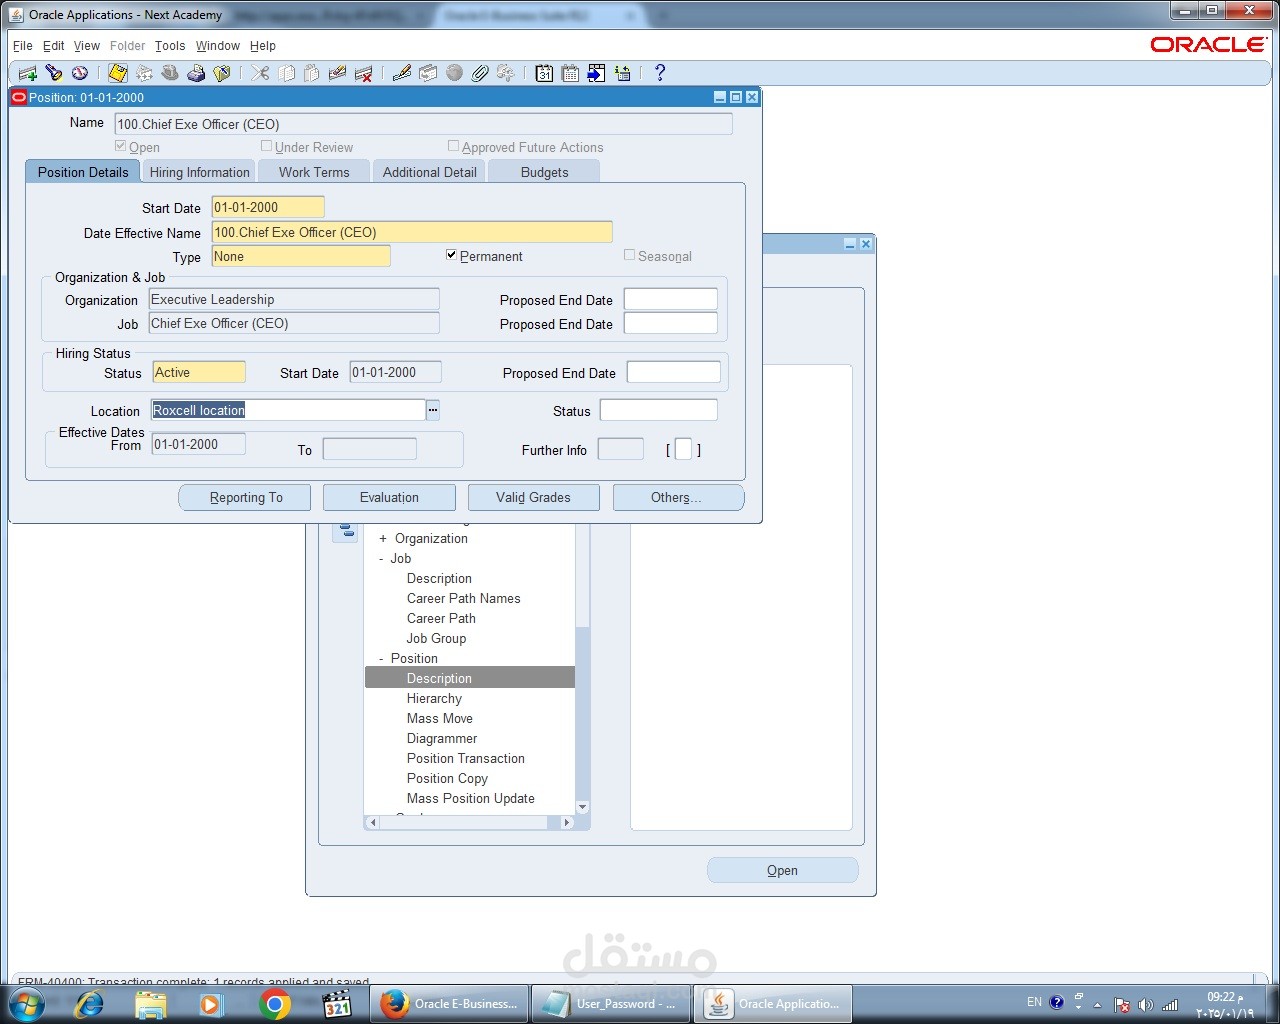This screenshot has height=1024, width=1280.
Task: Toggle the Approved Future Actions checkbox
Action: point(454,146)
